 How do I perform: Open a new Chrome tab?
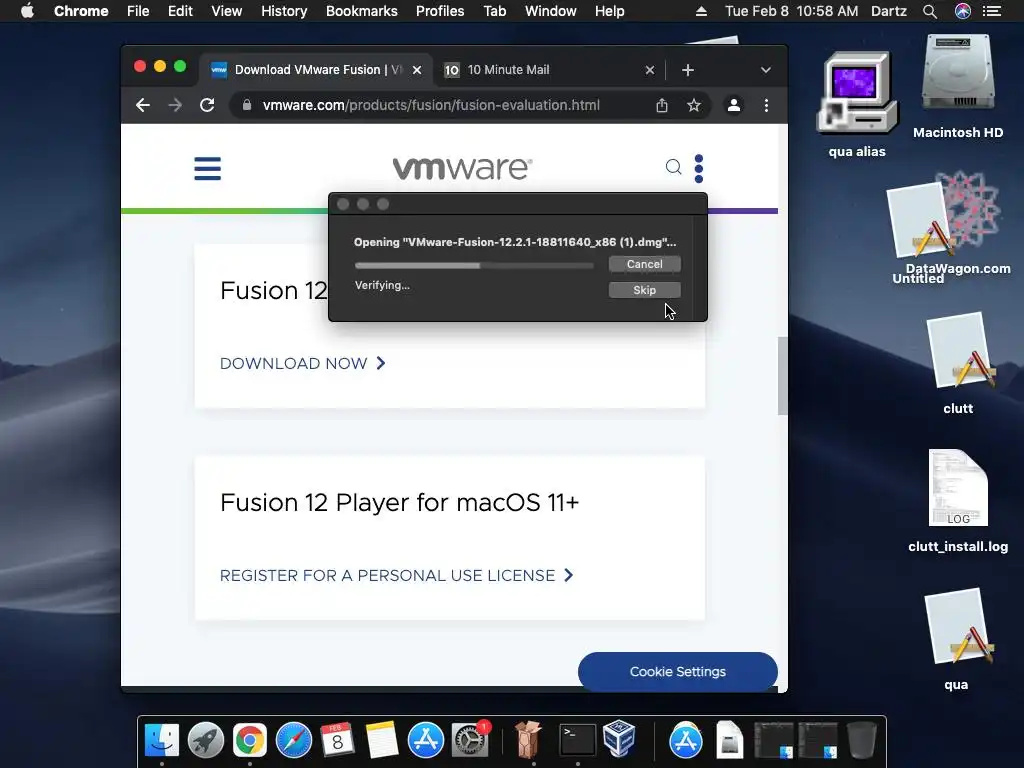pos(688,70)
